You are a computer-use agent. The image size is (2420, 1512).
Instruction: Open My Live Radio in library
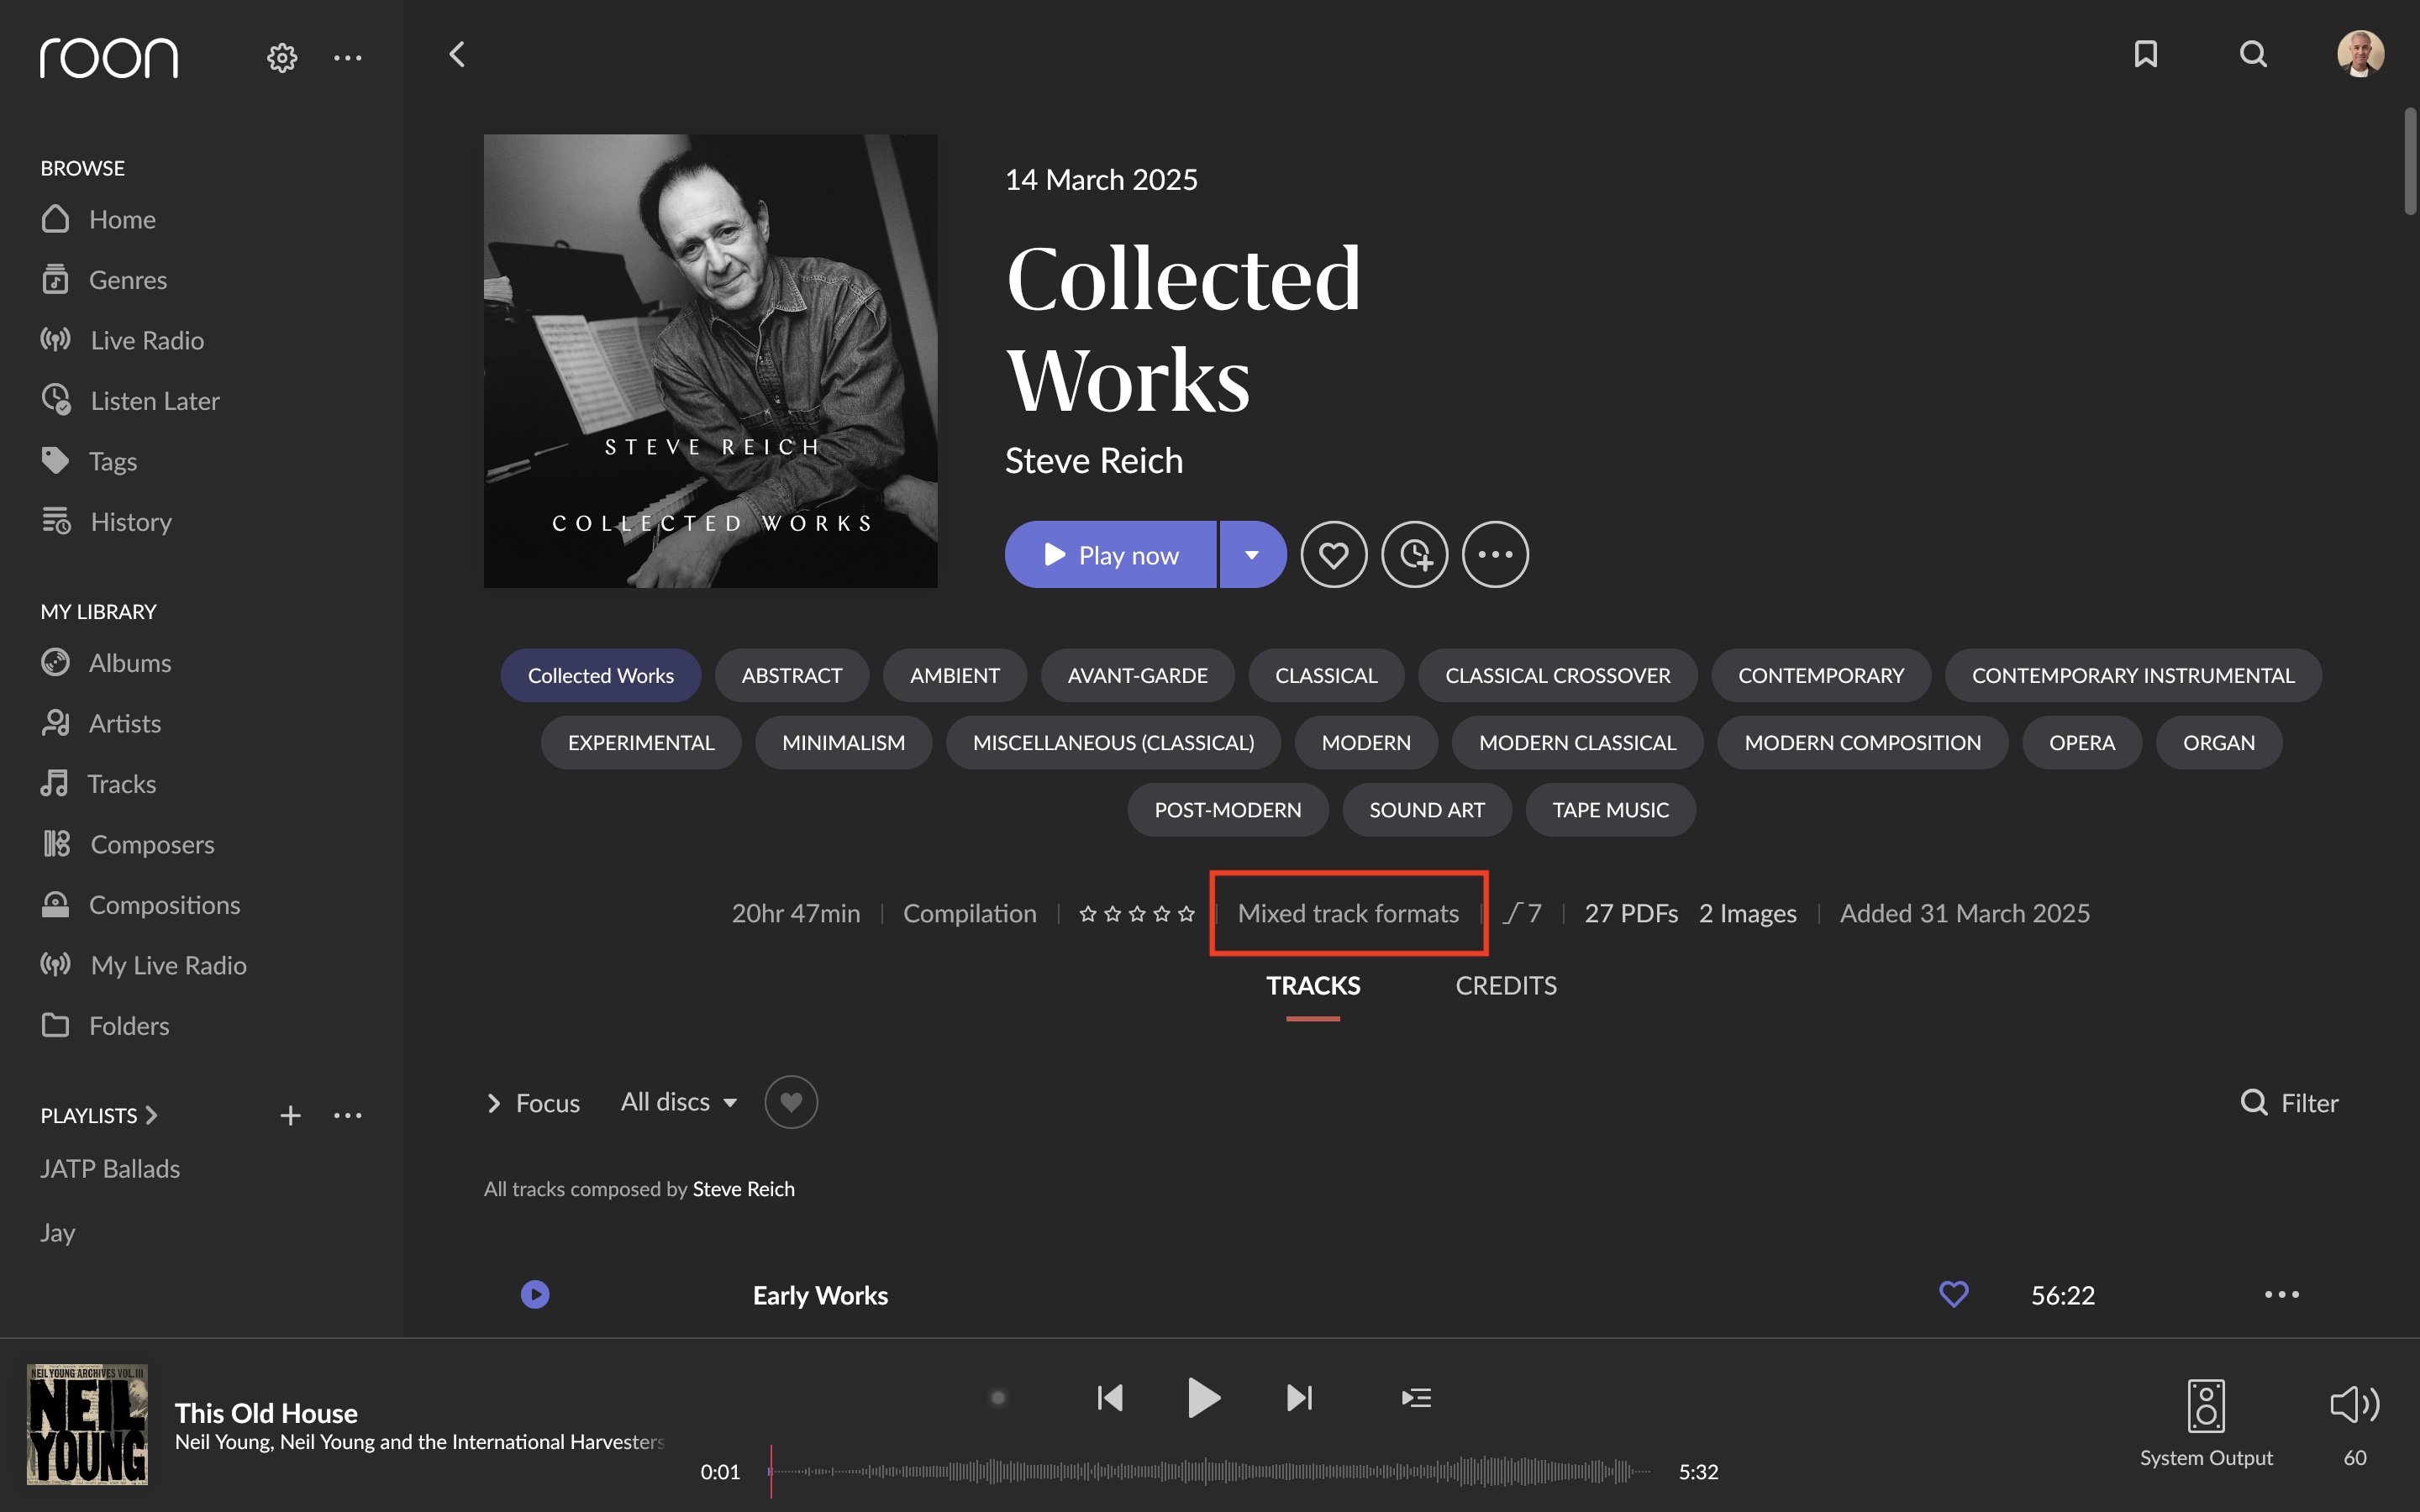pyautogui.click(x=144, y=965)
